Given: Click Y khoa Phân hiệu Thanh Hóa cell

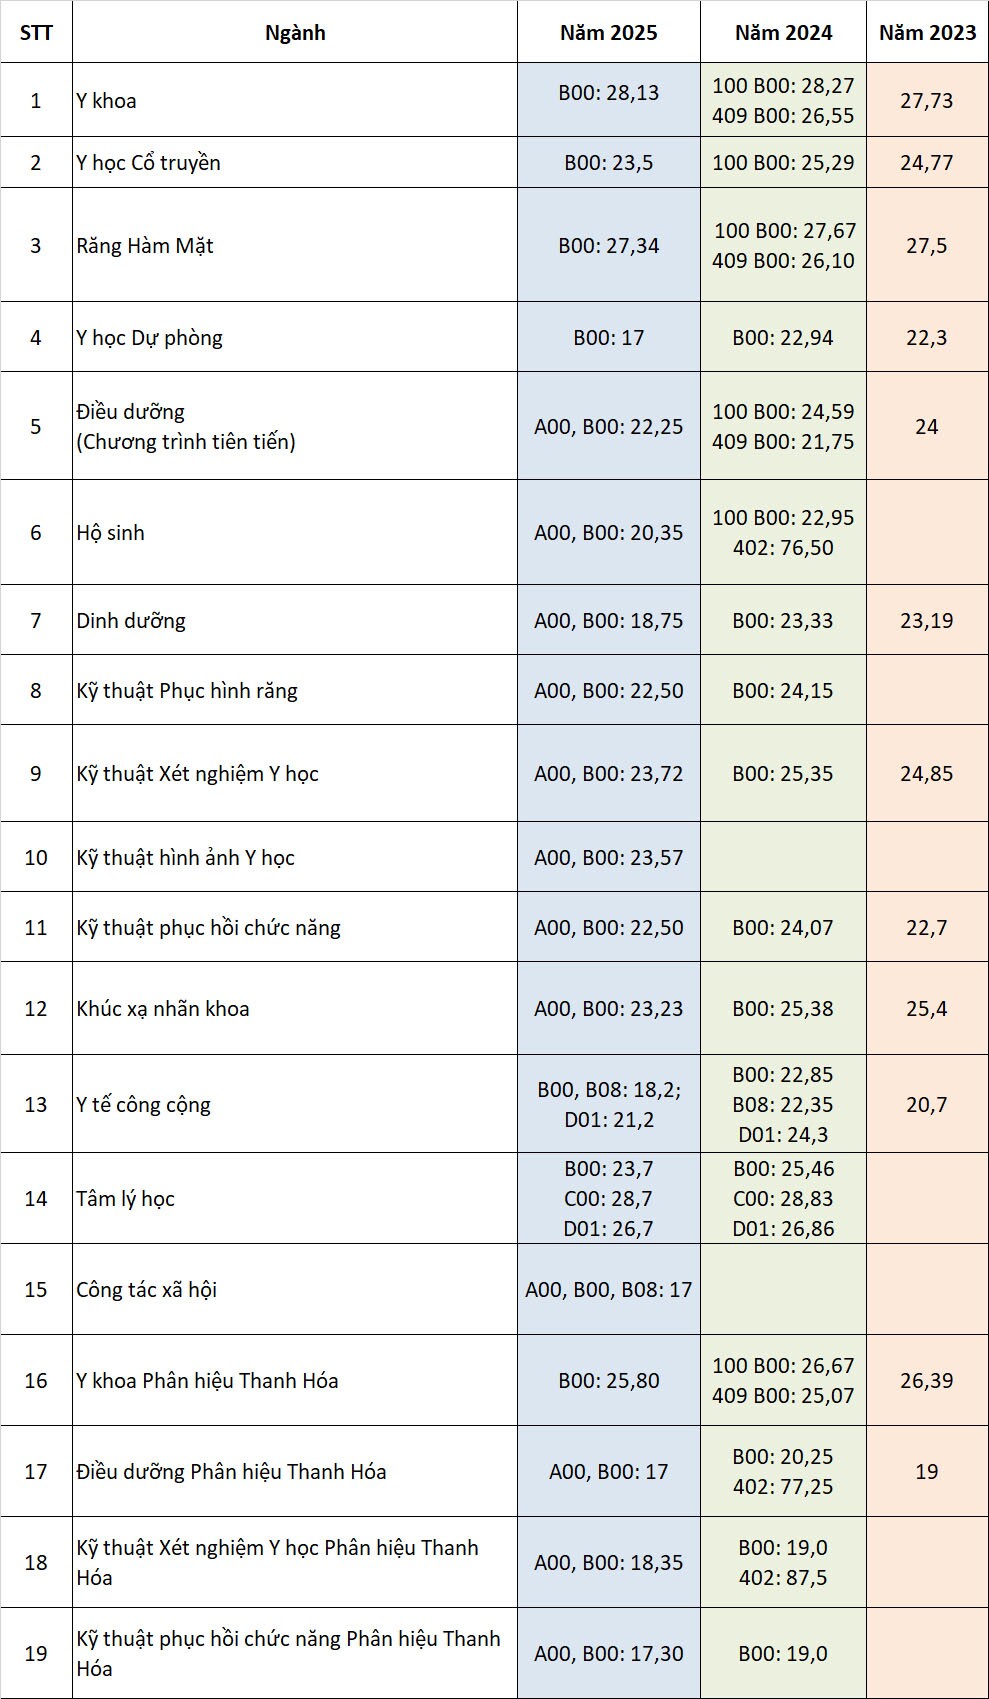Looking at the screenshot, I should (295, 1380).
